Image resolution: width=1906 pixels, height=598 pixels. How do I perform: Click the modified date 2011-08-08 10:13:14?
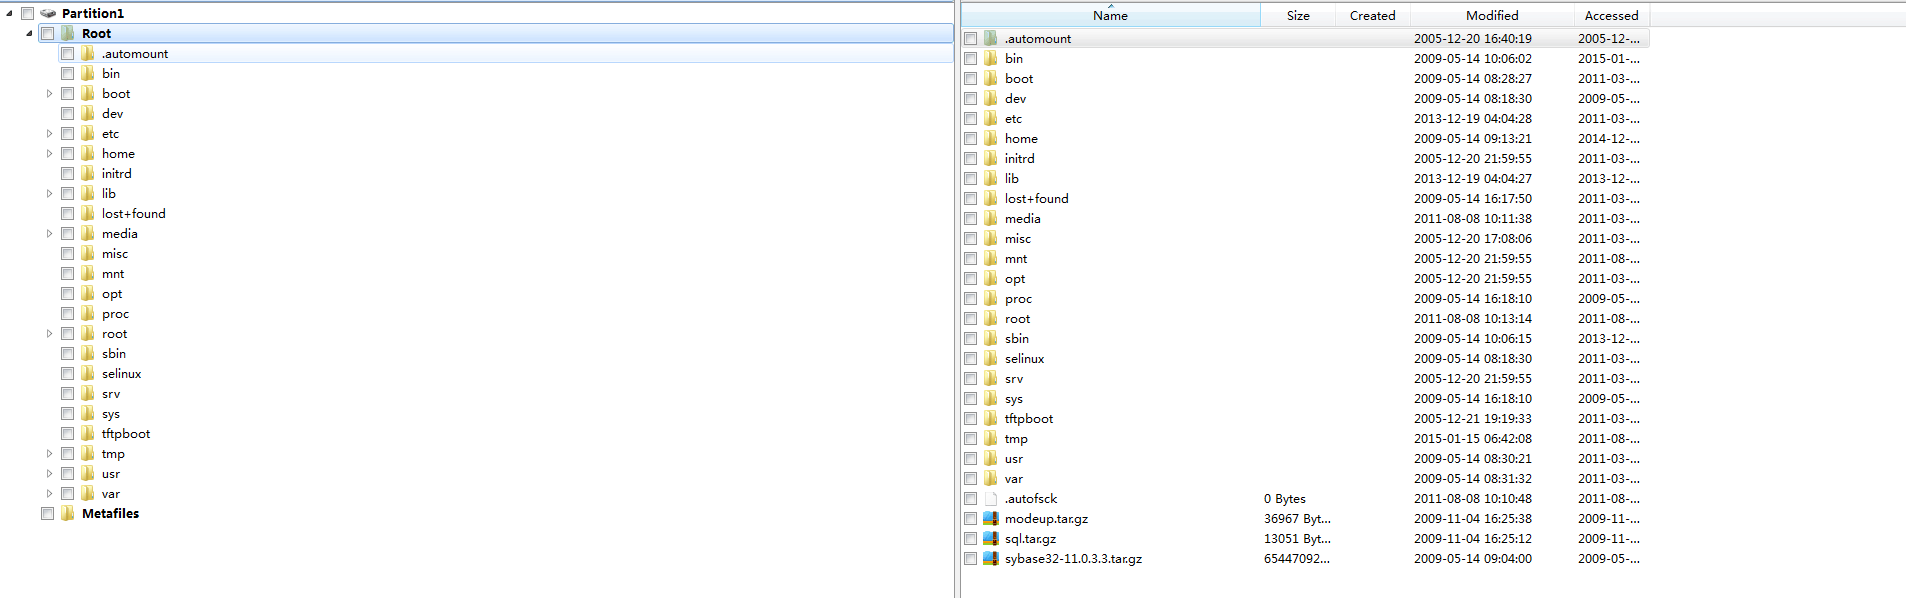pos(1472,318)
